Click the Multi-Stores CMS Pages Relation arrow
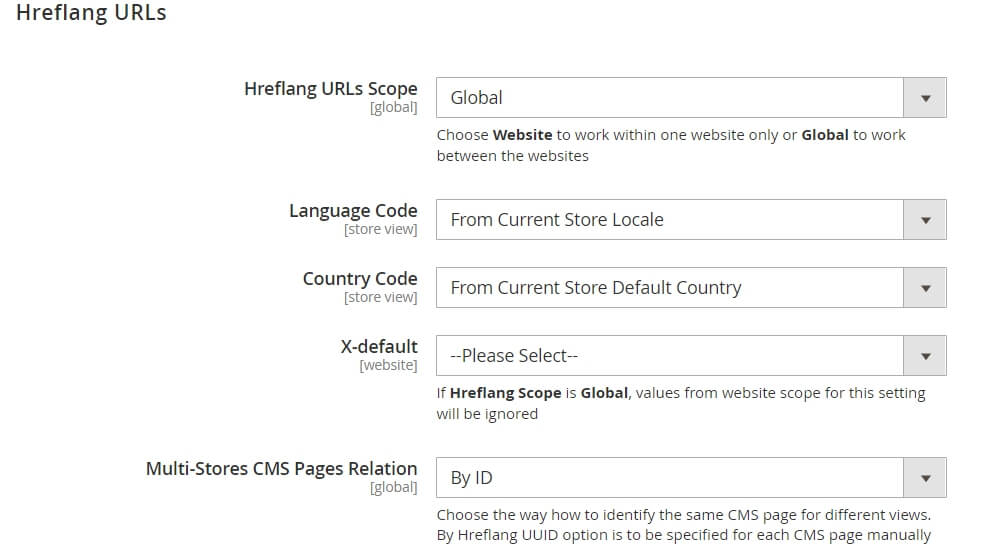Image resolution: width=1002 pixels, height=558 pixels. [x=925, y=478]
